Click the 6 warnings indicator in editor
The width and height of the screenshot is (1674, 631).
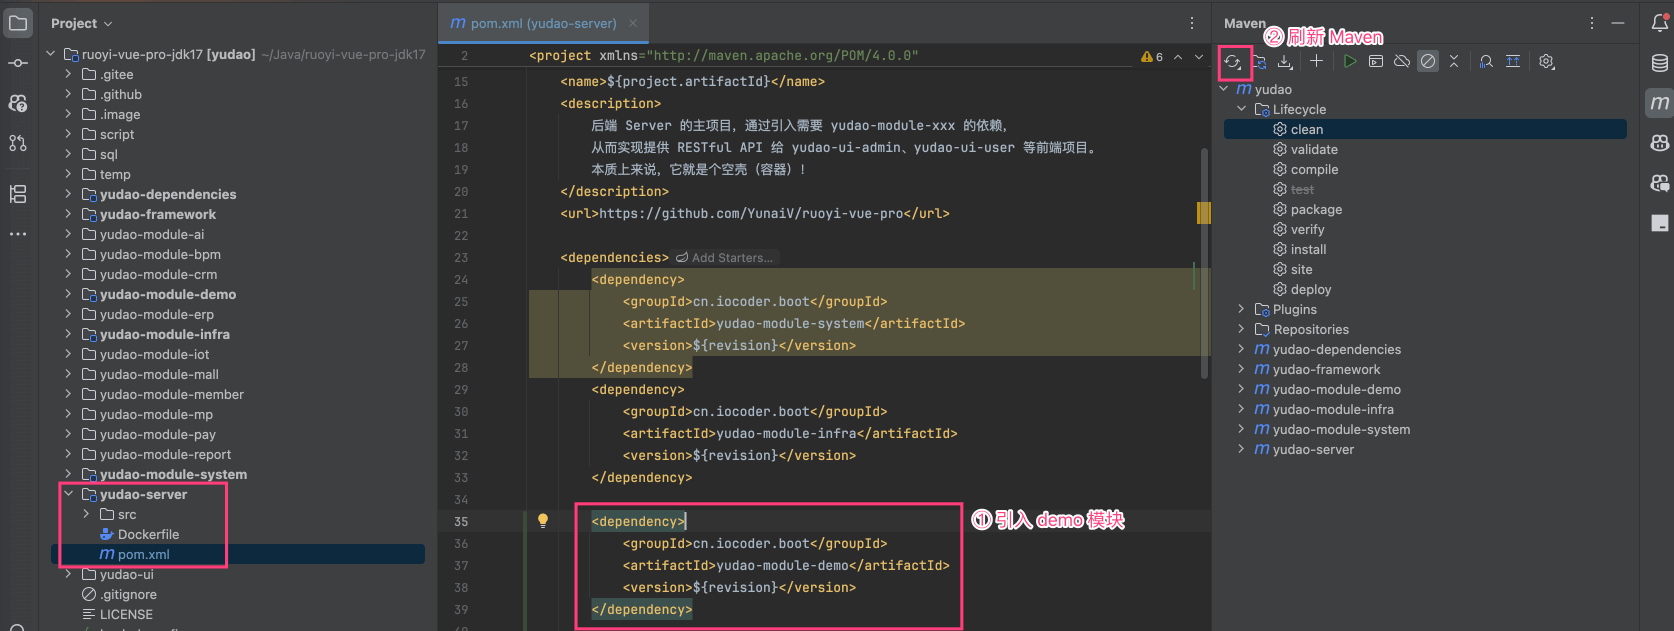click(x=1152, y=57)
